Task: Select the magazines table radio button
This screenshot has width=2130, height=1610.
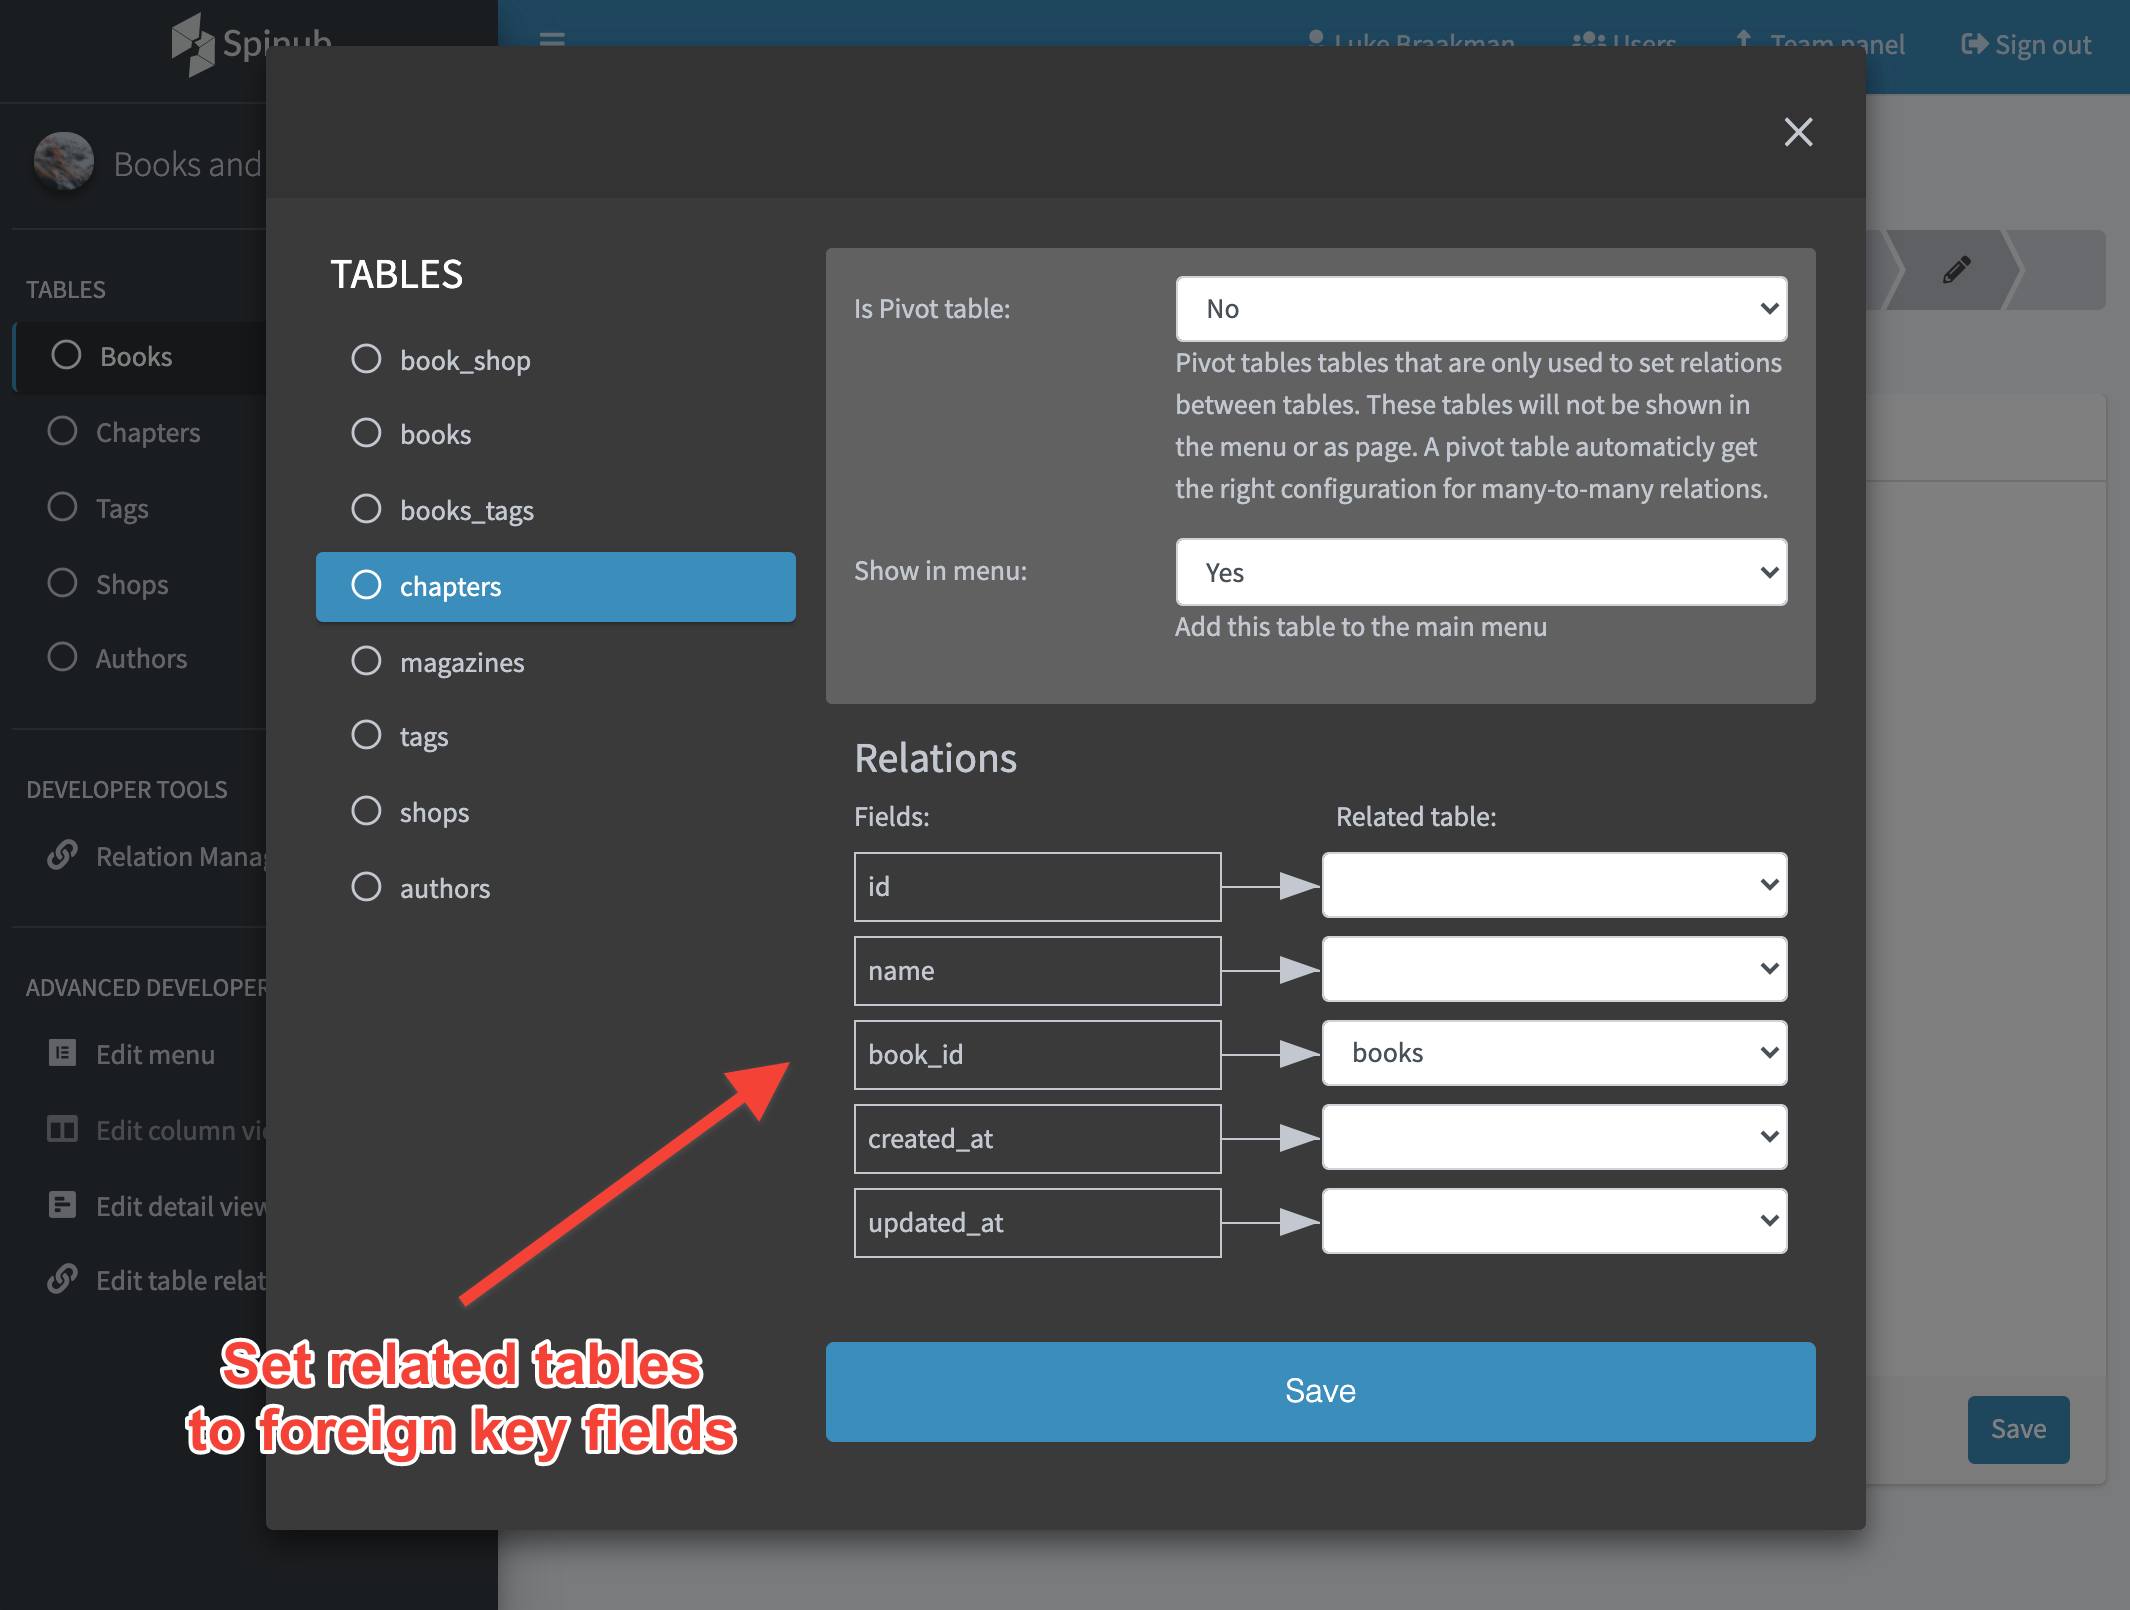Action: pos(366,661)
